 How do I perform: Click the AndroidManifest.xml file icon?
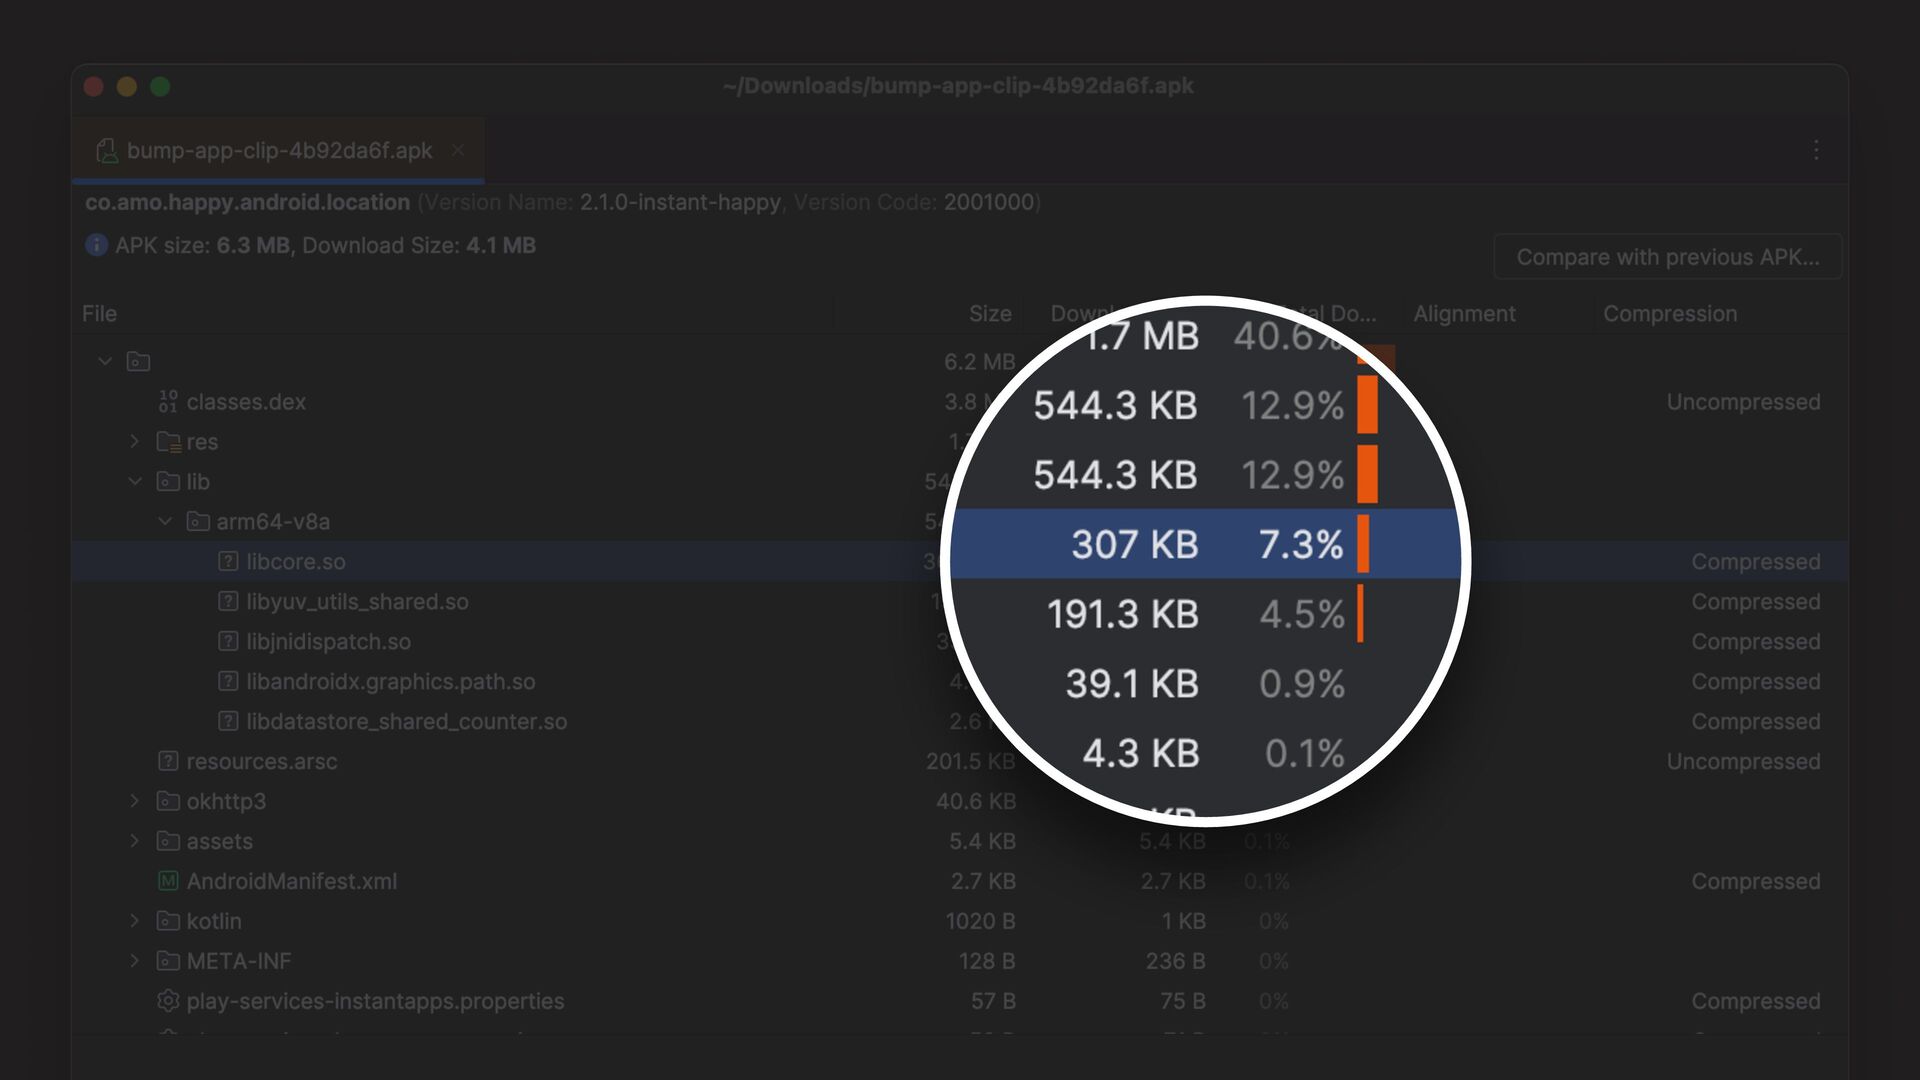point(168,881)
